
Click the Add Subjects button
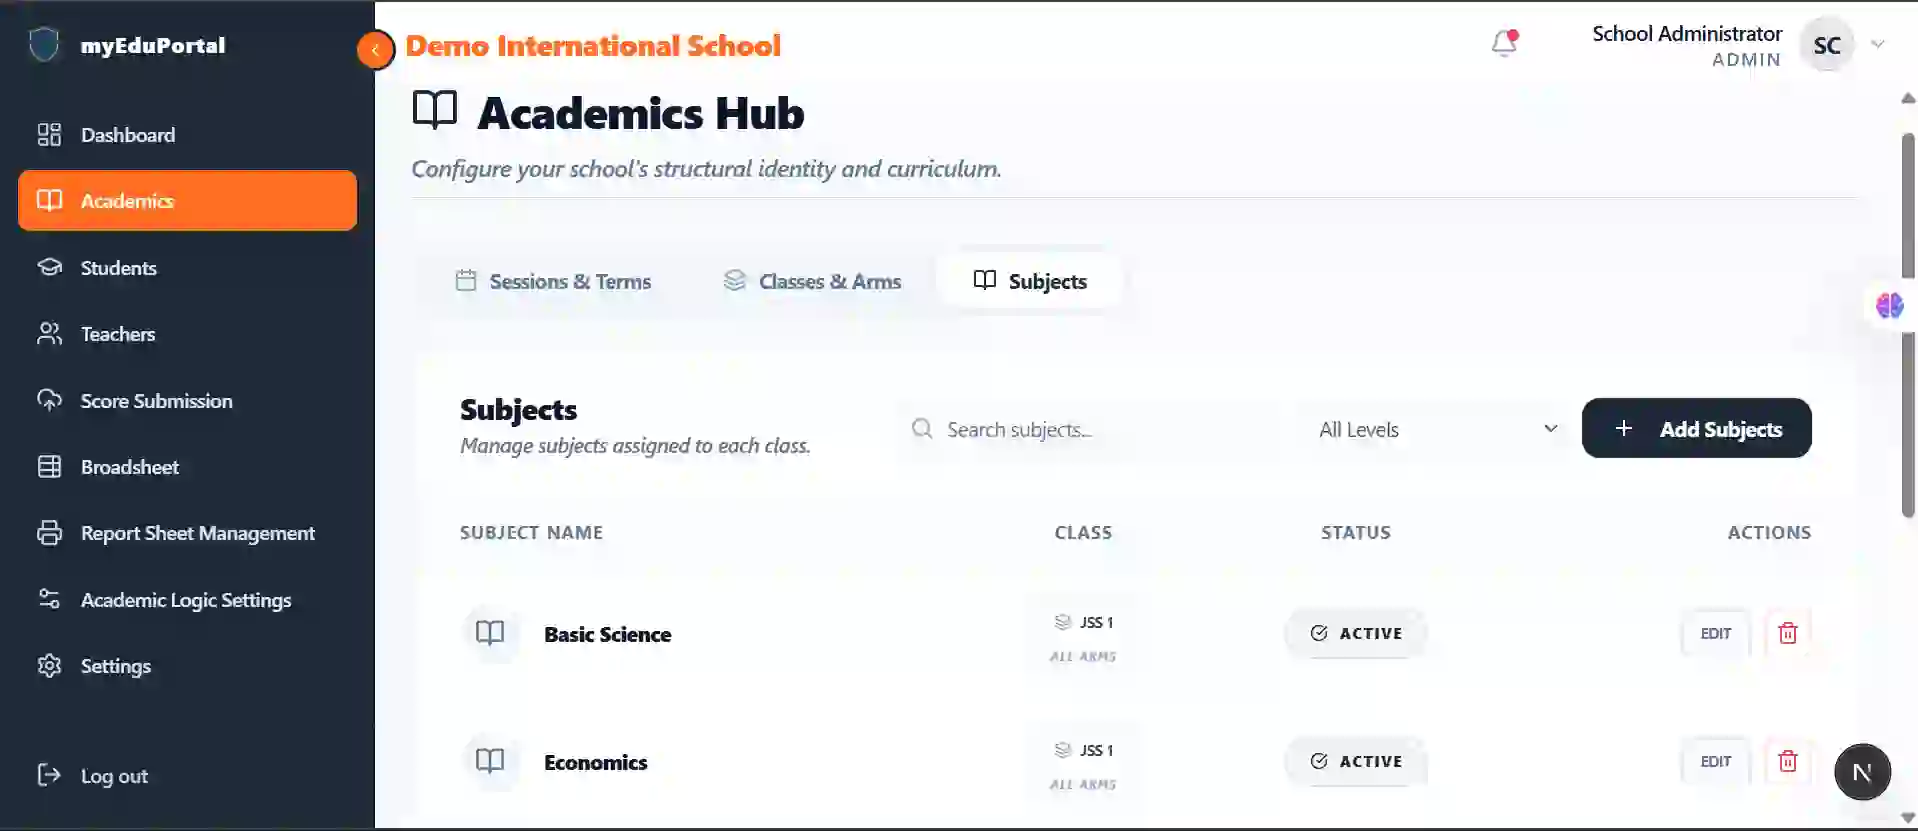pos(1696,428)
